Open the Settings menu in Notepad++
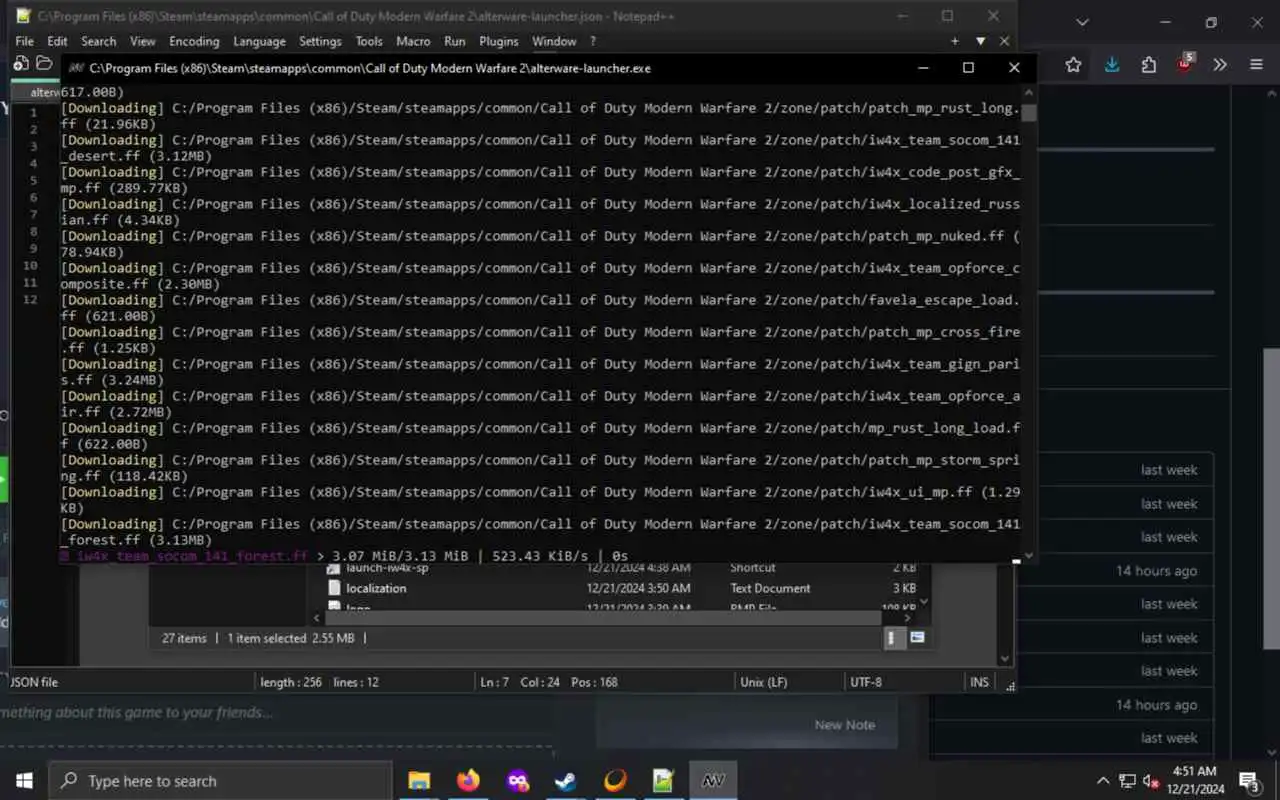 point(320,41)
